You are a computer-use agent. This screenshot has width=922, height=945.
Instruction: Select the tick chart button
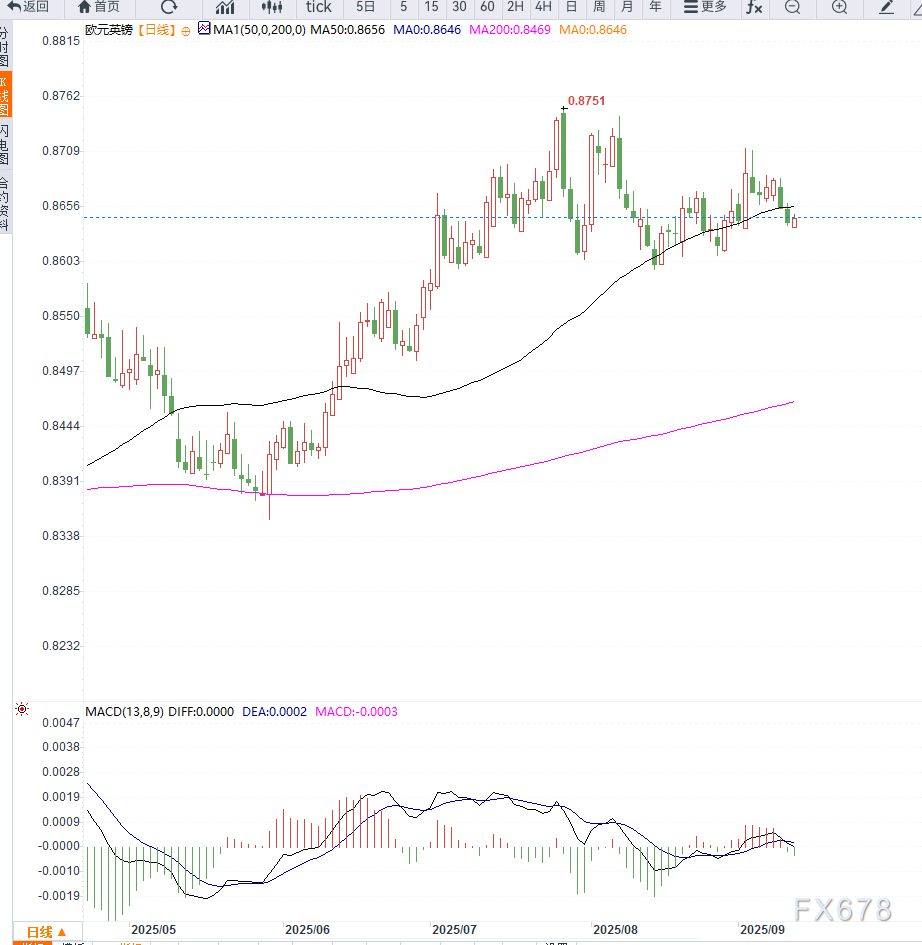coord(317,8)
